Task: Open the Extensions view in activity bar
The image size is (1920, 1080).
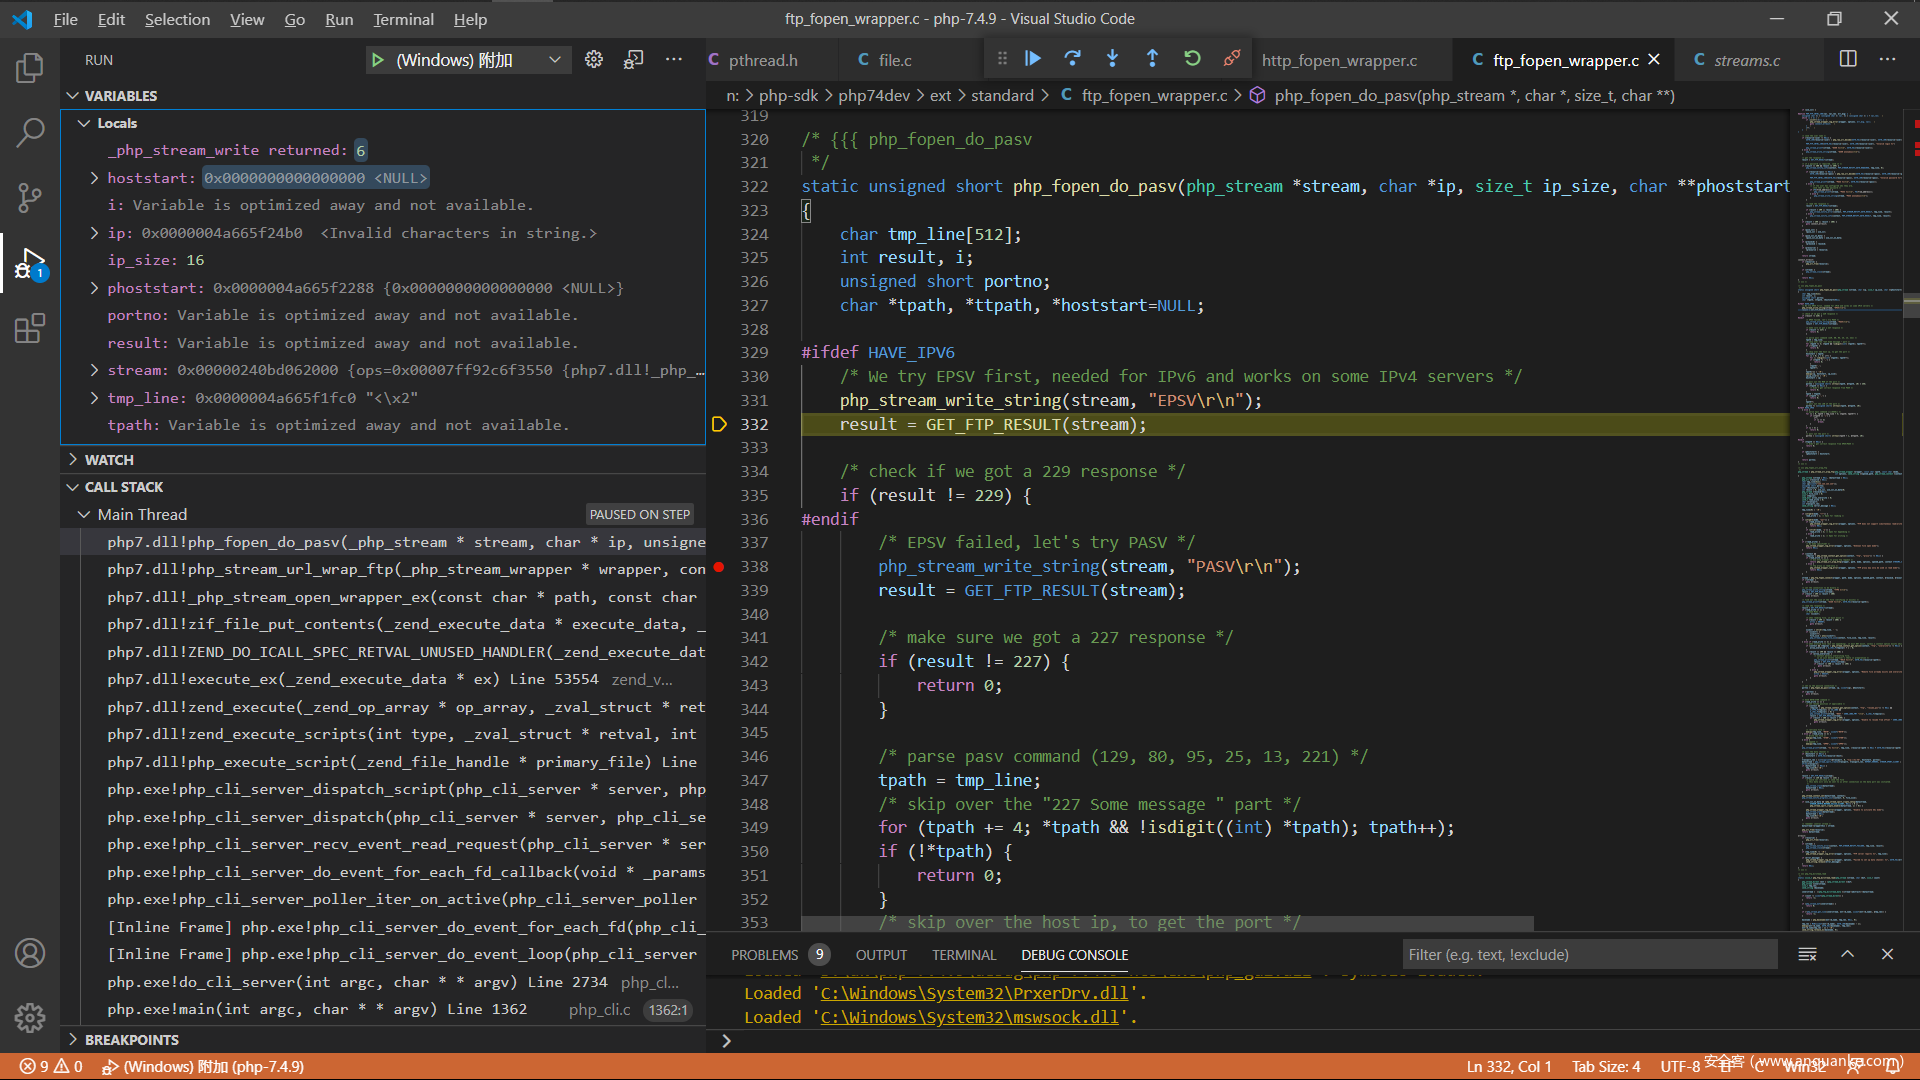Action: click(x=30, y=328)
